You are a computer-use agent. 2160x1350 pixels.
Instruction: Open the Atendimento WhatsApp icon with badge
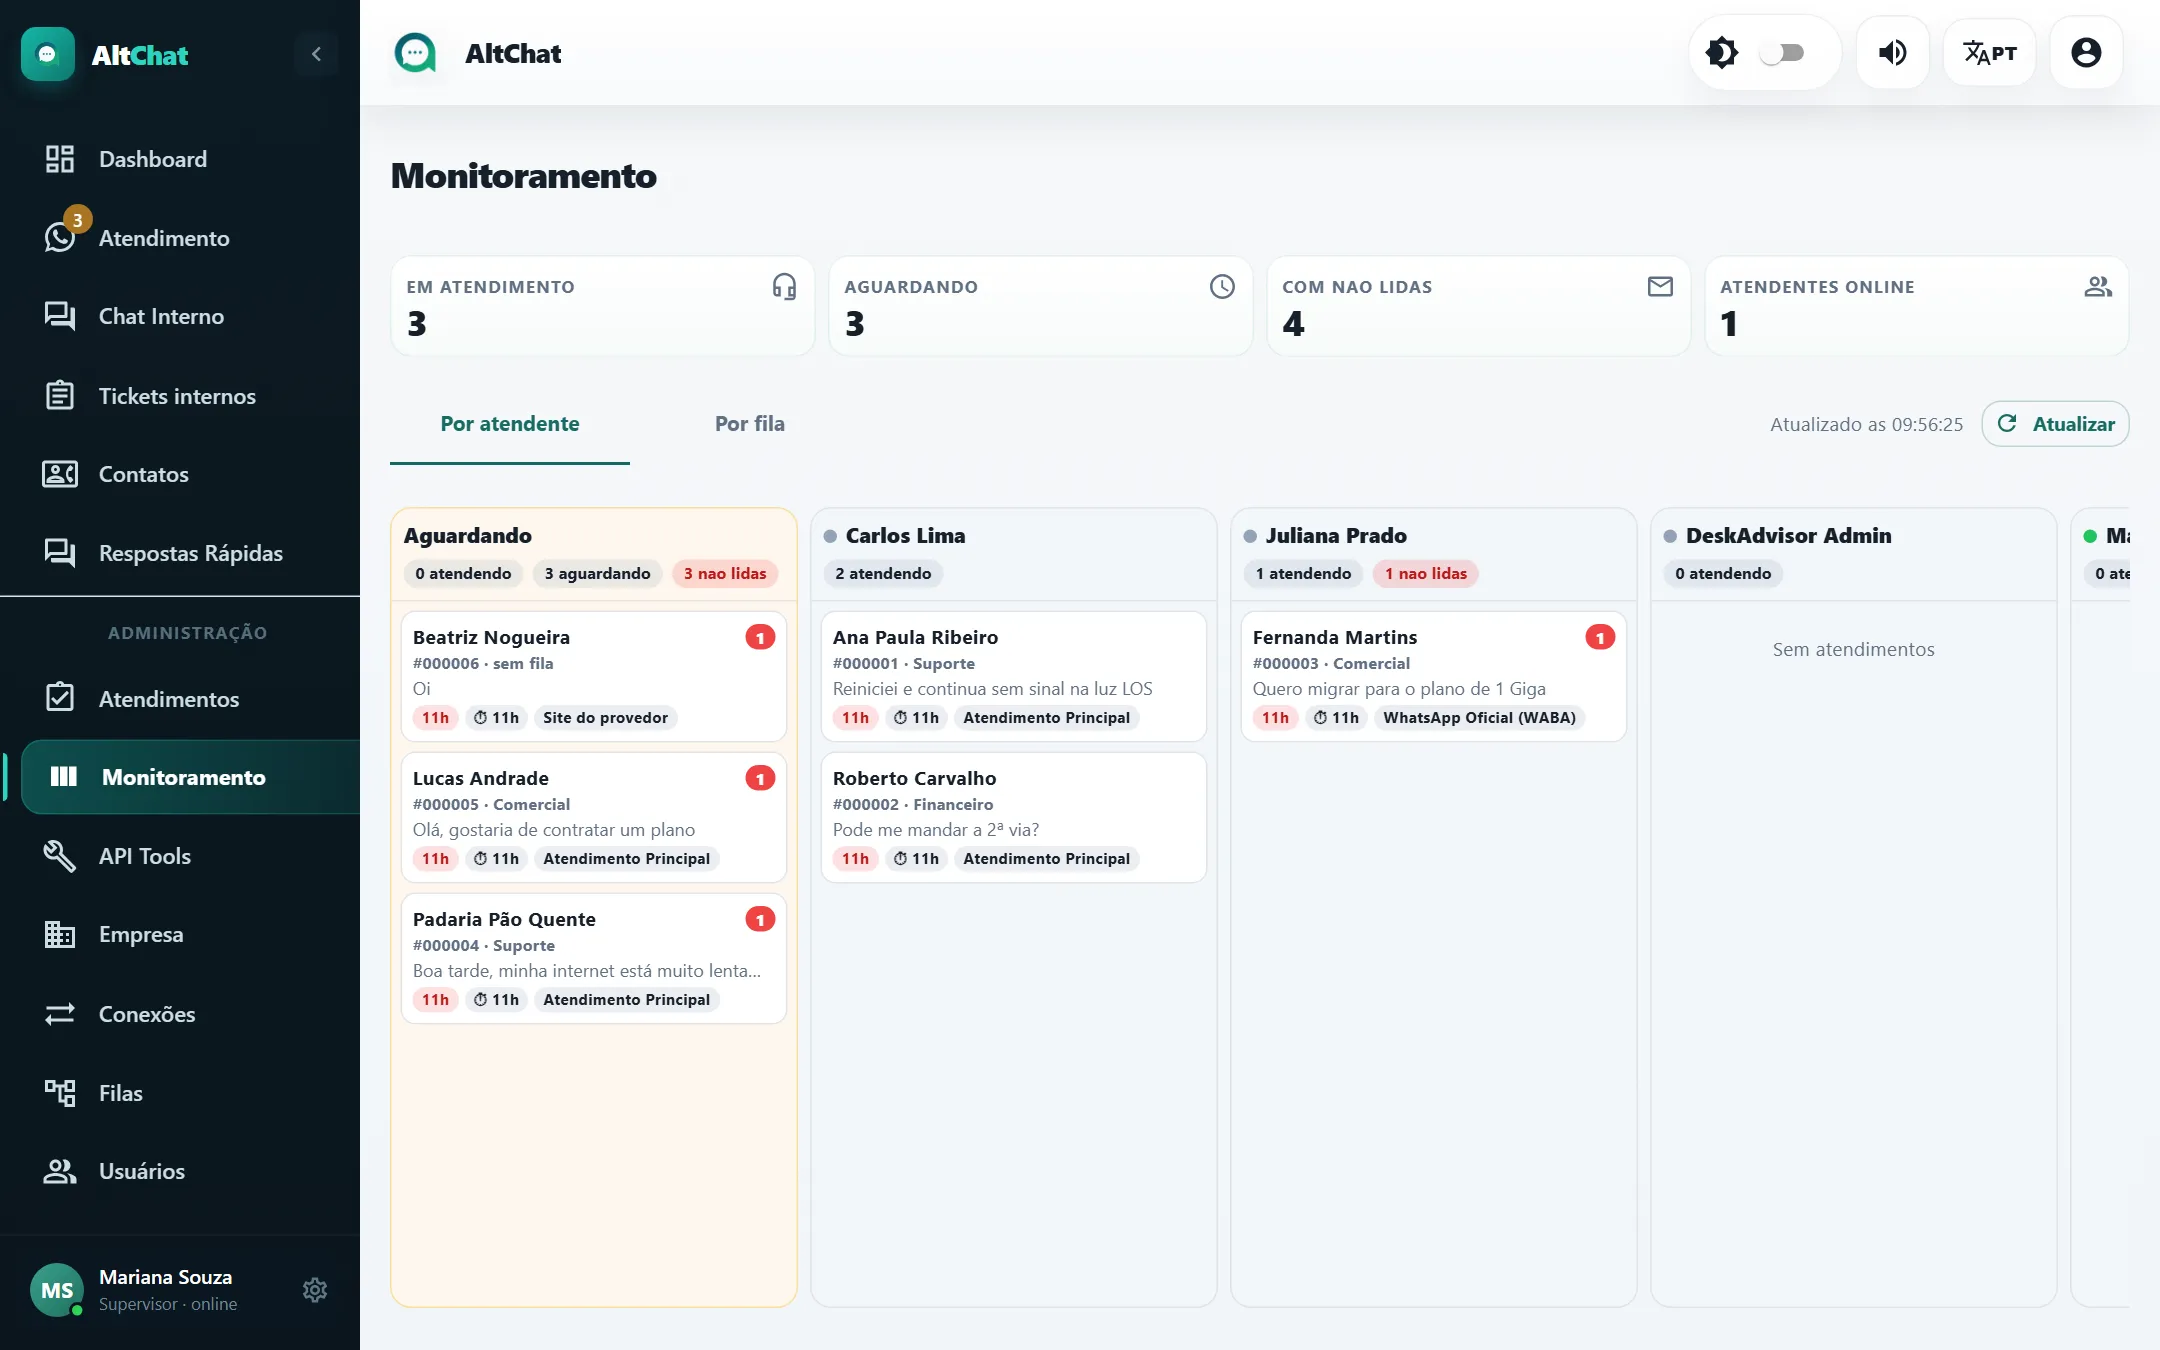tap(60, 237)
